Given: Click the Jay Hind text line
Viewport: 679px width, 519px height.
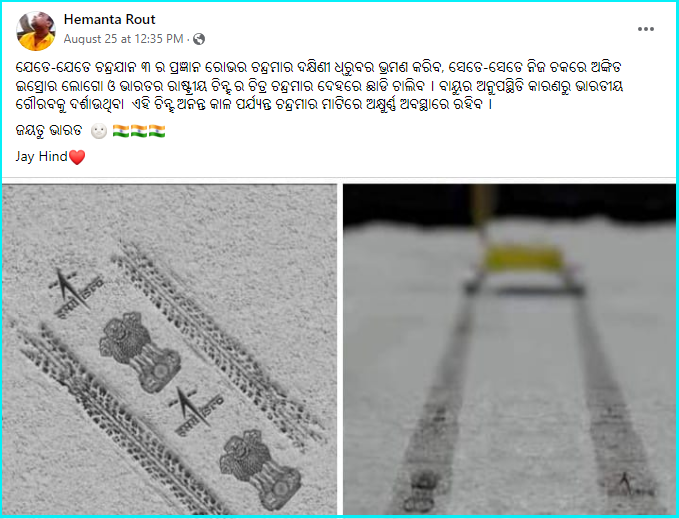Looking at the screenshot, I should pyautogui.click(x=50, y=157).
